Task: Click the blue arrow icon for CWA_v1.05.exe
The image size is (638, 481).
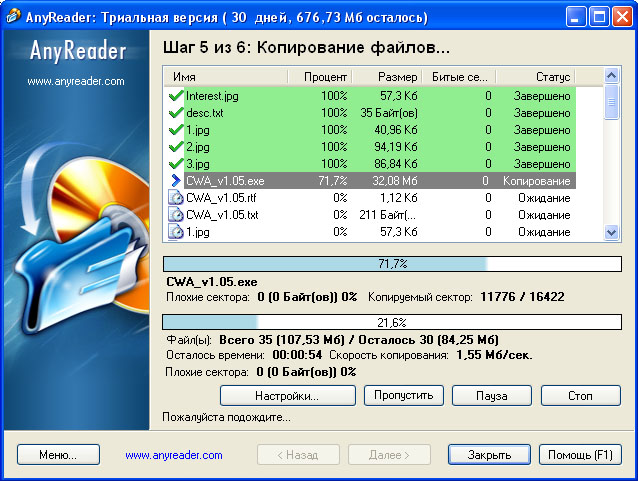Action: tap(176, 181)
